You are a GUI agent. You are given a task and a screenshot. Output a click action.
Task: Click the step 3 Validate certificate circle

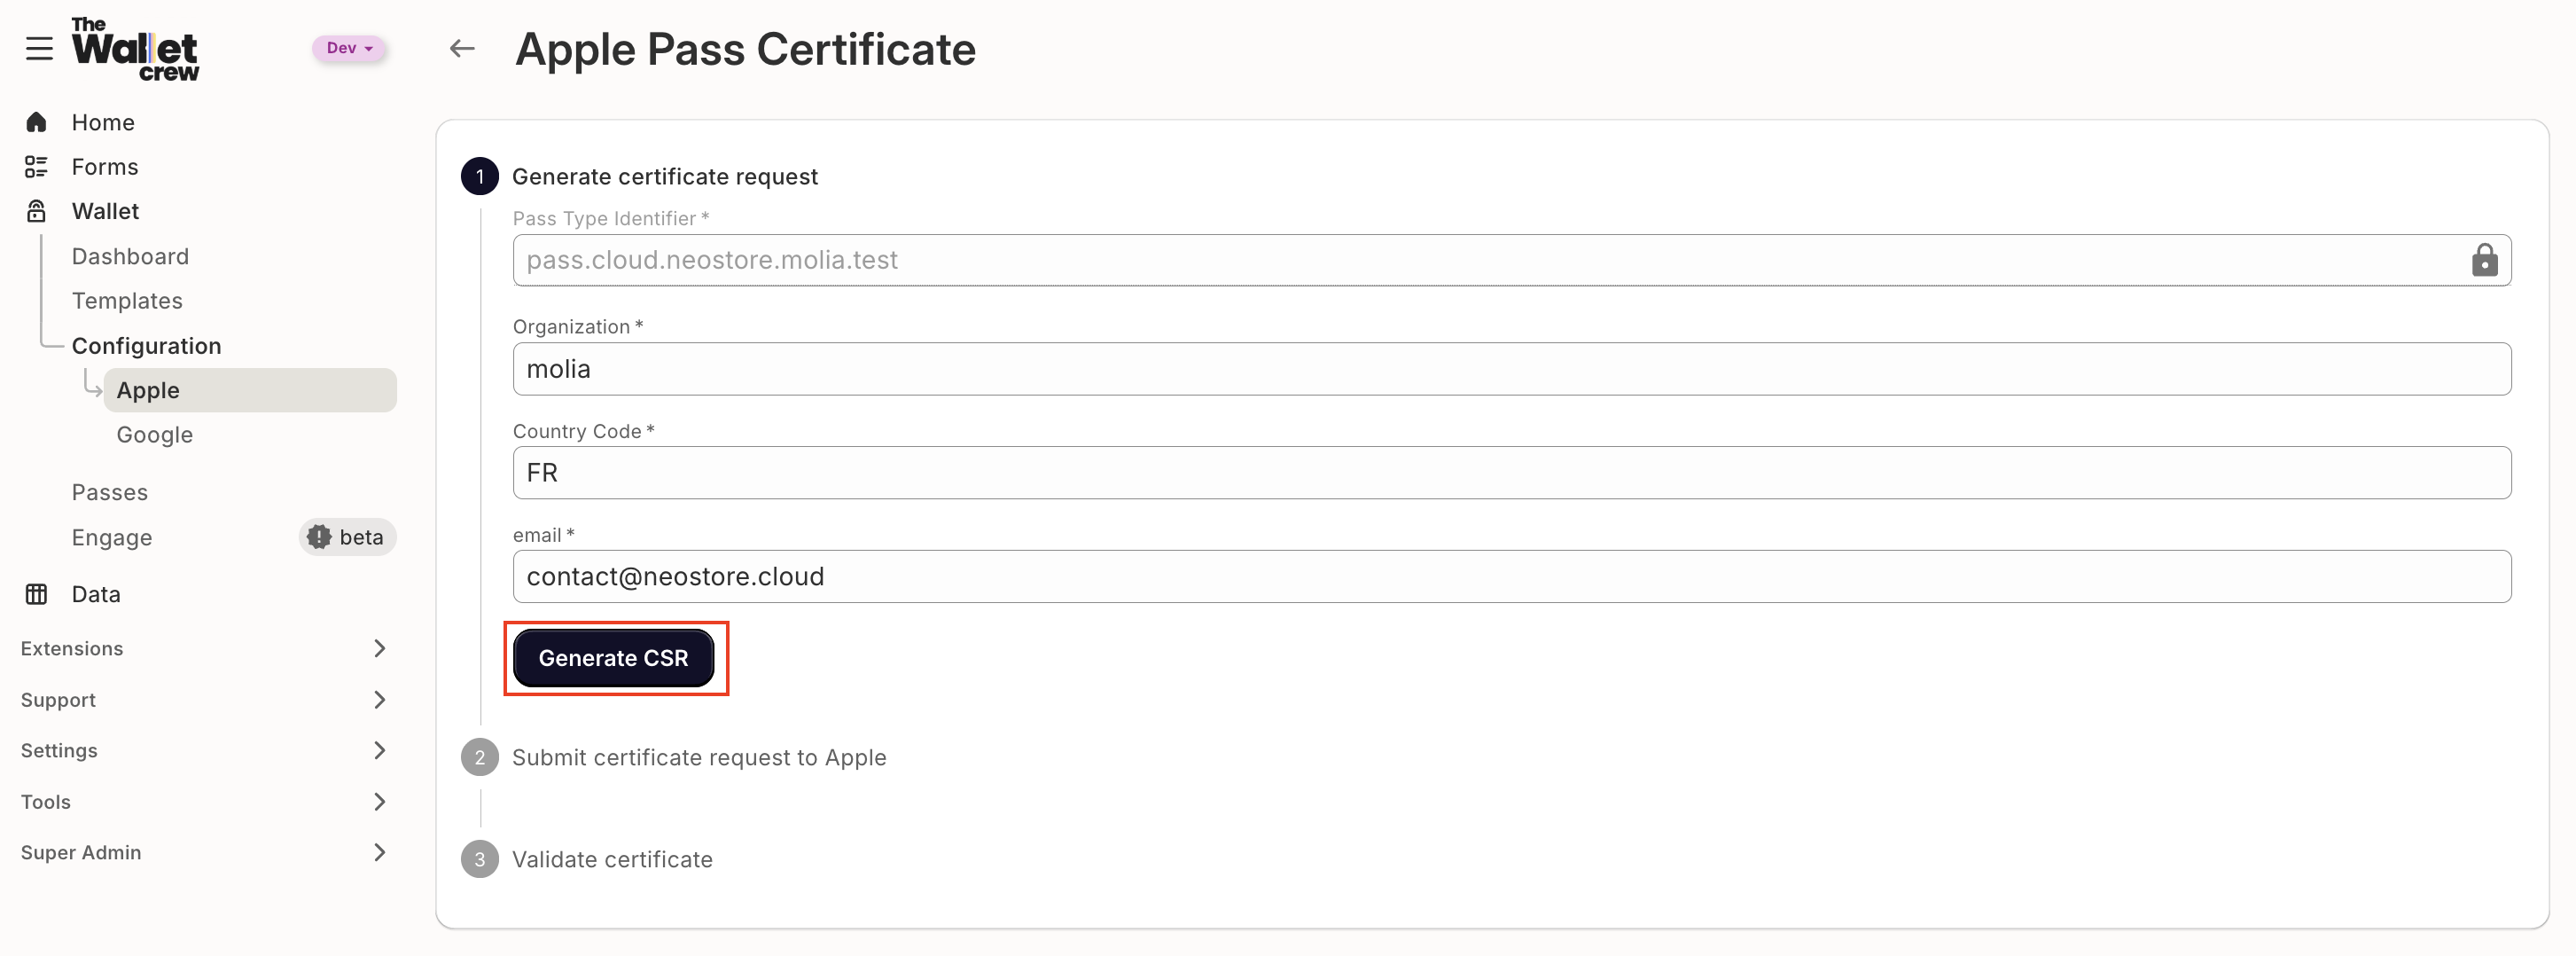(x=479, y=859)
